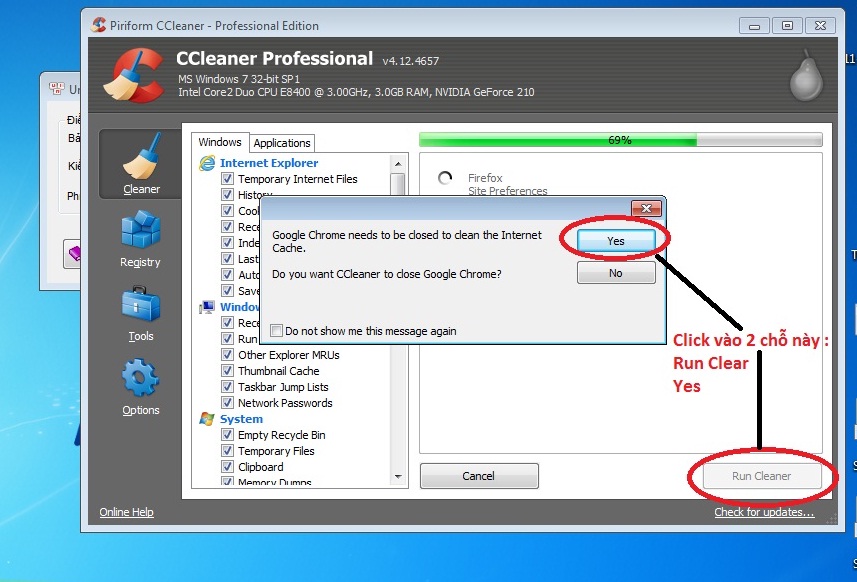
Task: Uncheck Temporary Internet Files
Action: (x=227, y=179)
